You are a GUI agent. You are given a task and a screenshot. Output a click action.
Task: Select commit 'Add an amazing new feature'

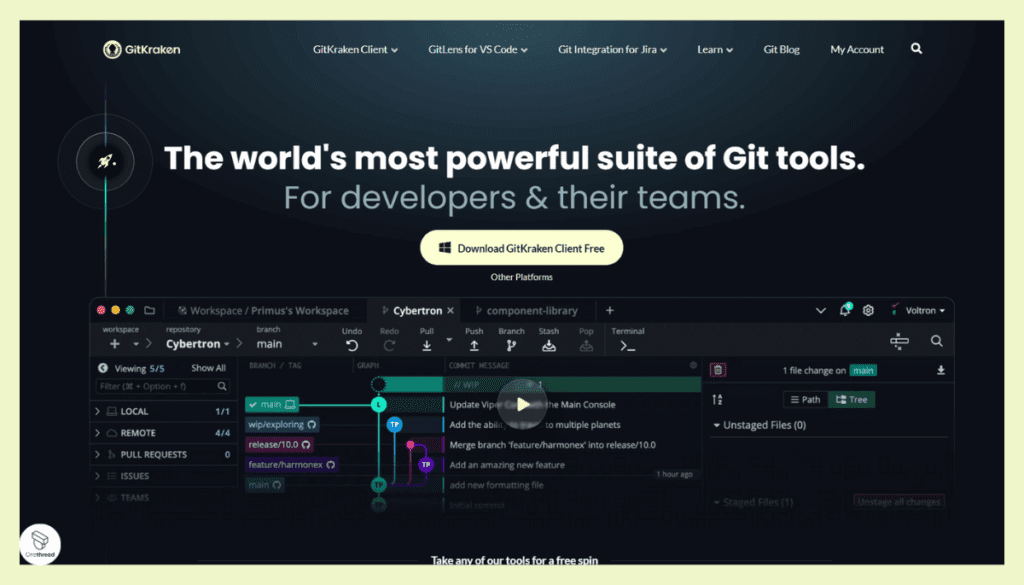(x=507, y=465)
